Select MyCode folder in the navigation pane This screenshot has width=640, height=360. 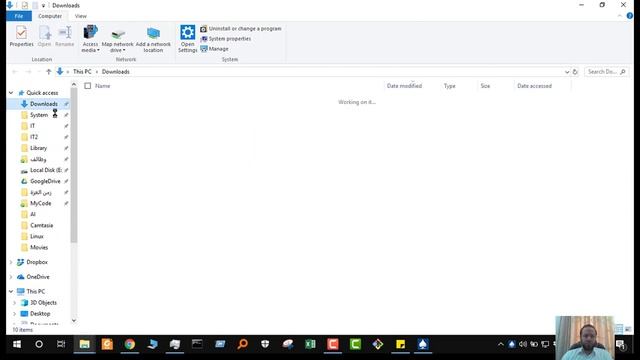[x=40, y=203]
